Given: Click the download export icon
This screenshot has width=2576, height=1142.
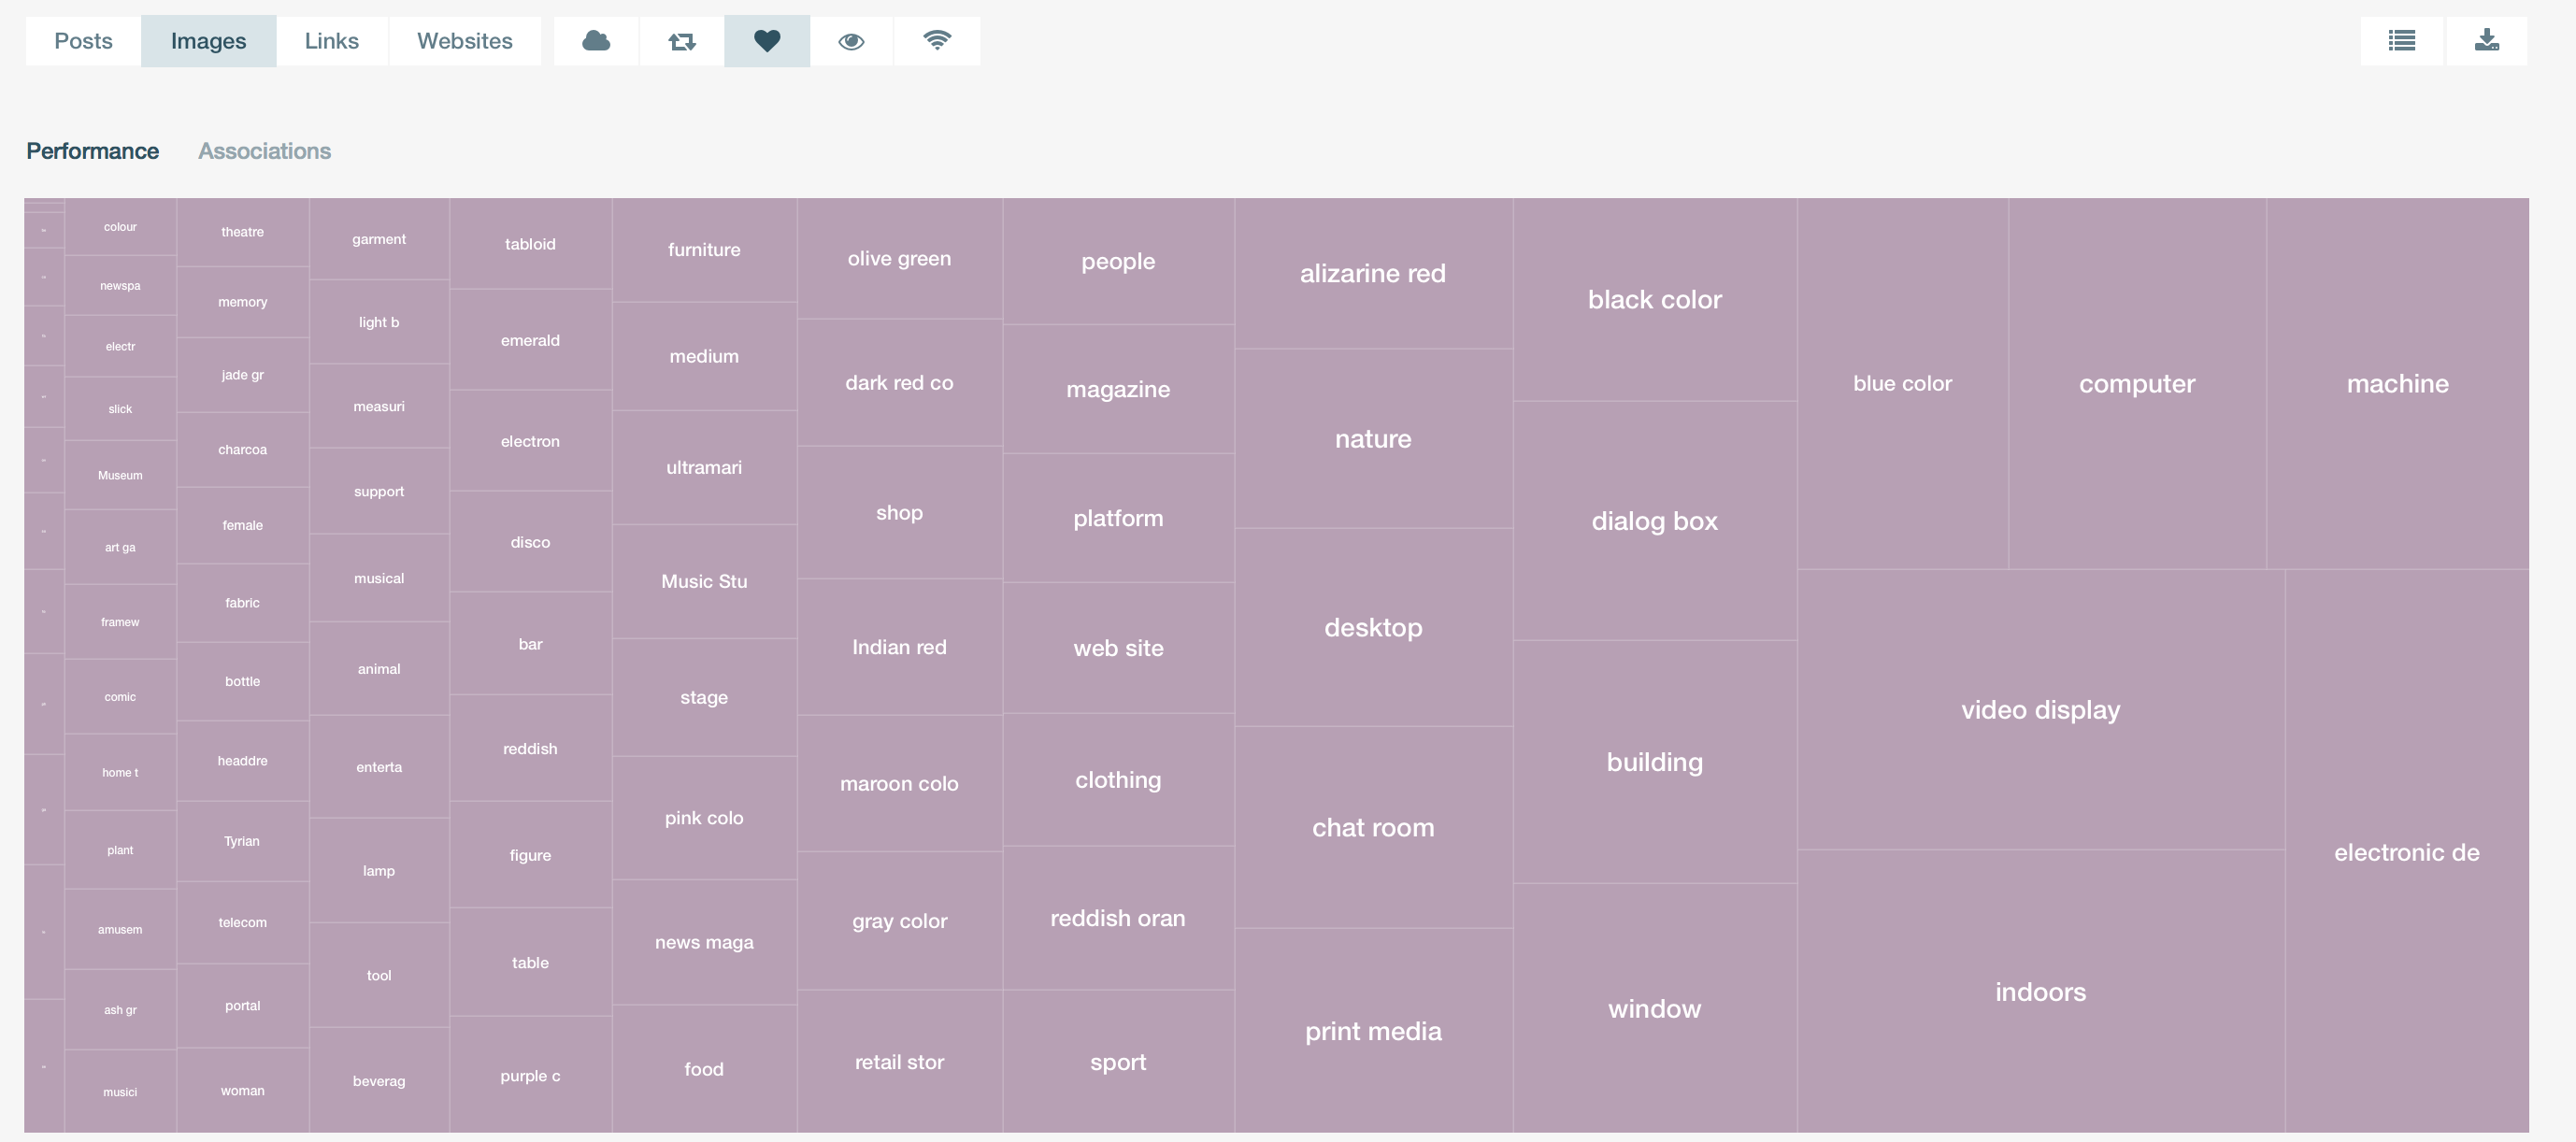Looking at the screenshot, I should point(2487,41).
